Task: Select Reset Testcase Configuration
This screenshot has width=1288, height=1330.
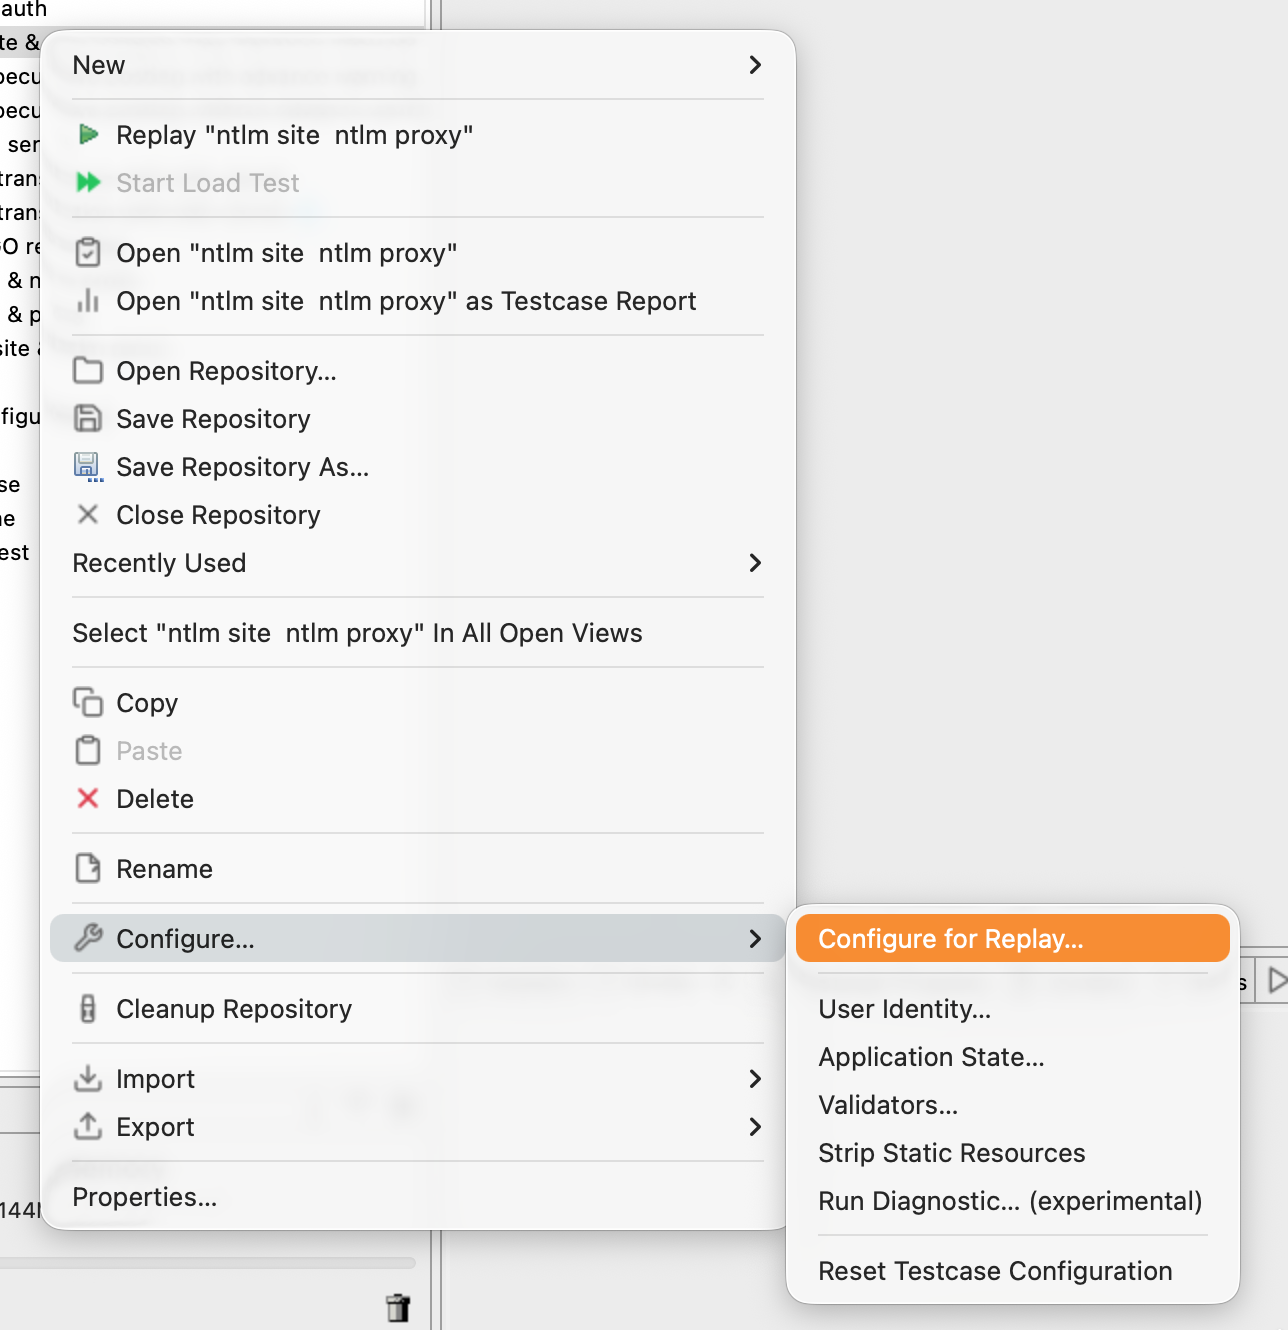Action: (1012, 1271)
